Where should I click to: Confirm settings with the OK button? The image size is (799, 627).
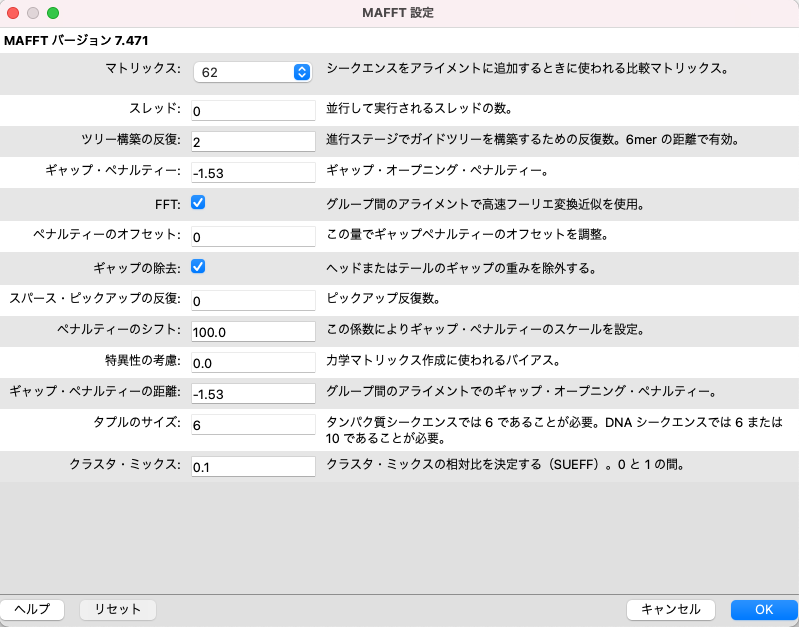pyautogui.click(x=764, y=609)
